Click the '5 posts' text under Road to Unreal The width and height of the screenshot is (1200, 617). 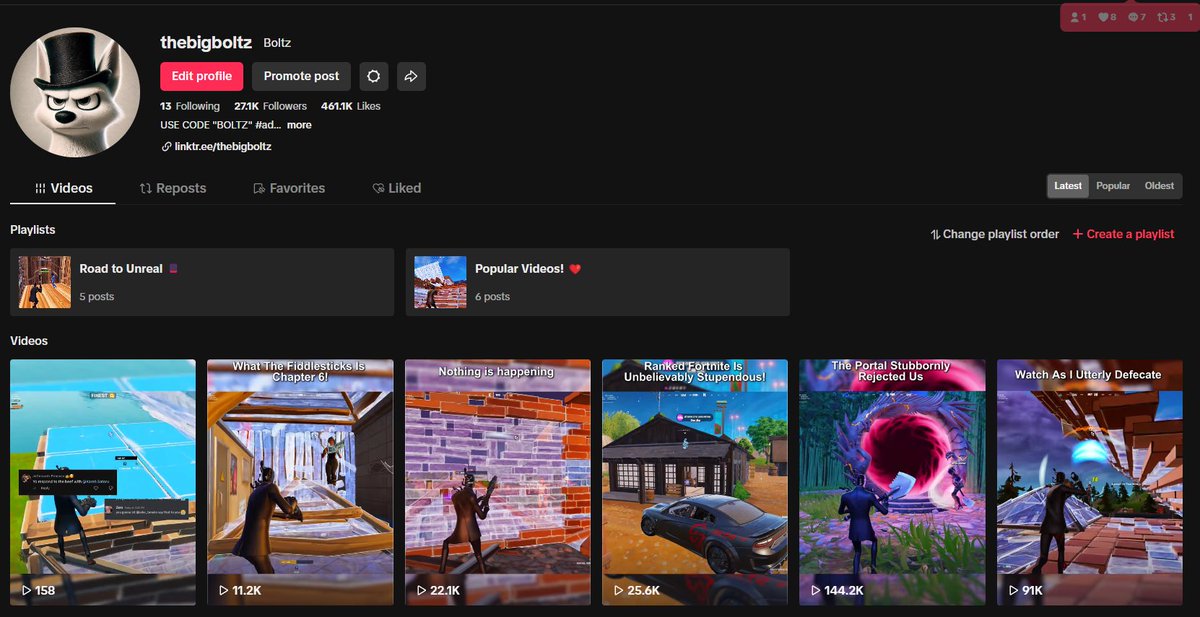click(x=97, y=297)
